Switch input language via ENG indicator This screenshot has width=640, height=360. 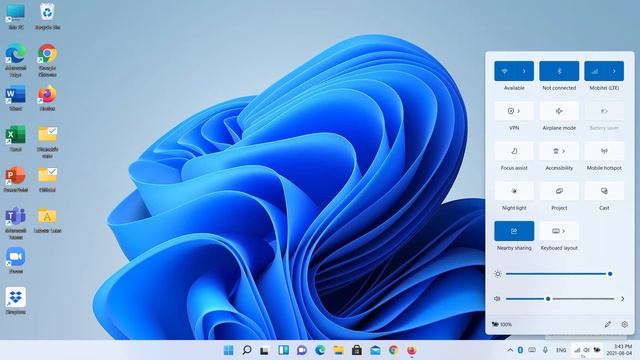point(561,350)
